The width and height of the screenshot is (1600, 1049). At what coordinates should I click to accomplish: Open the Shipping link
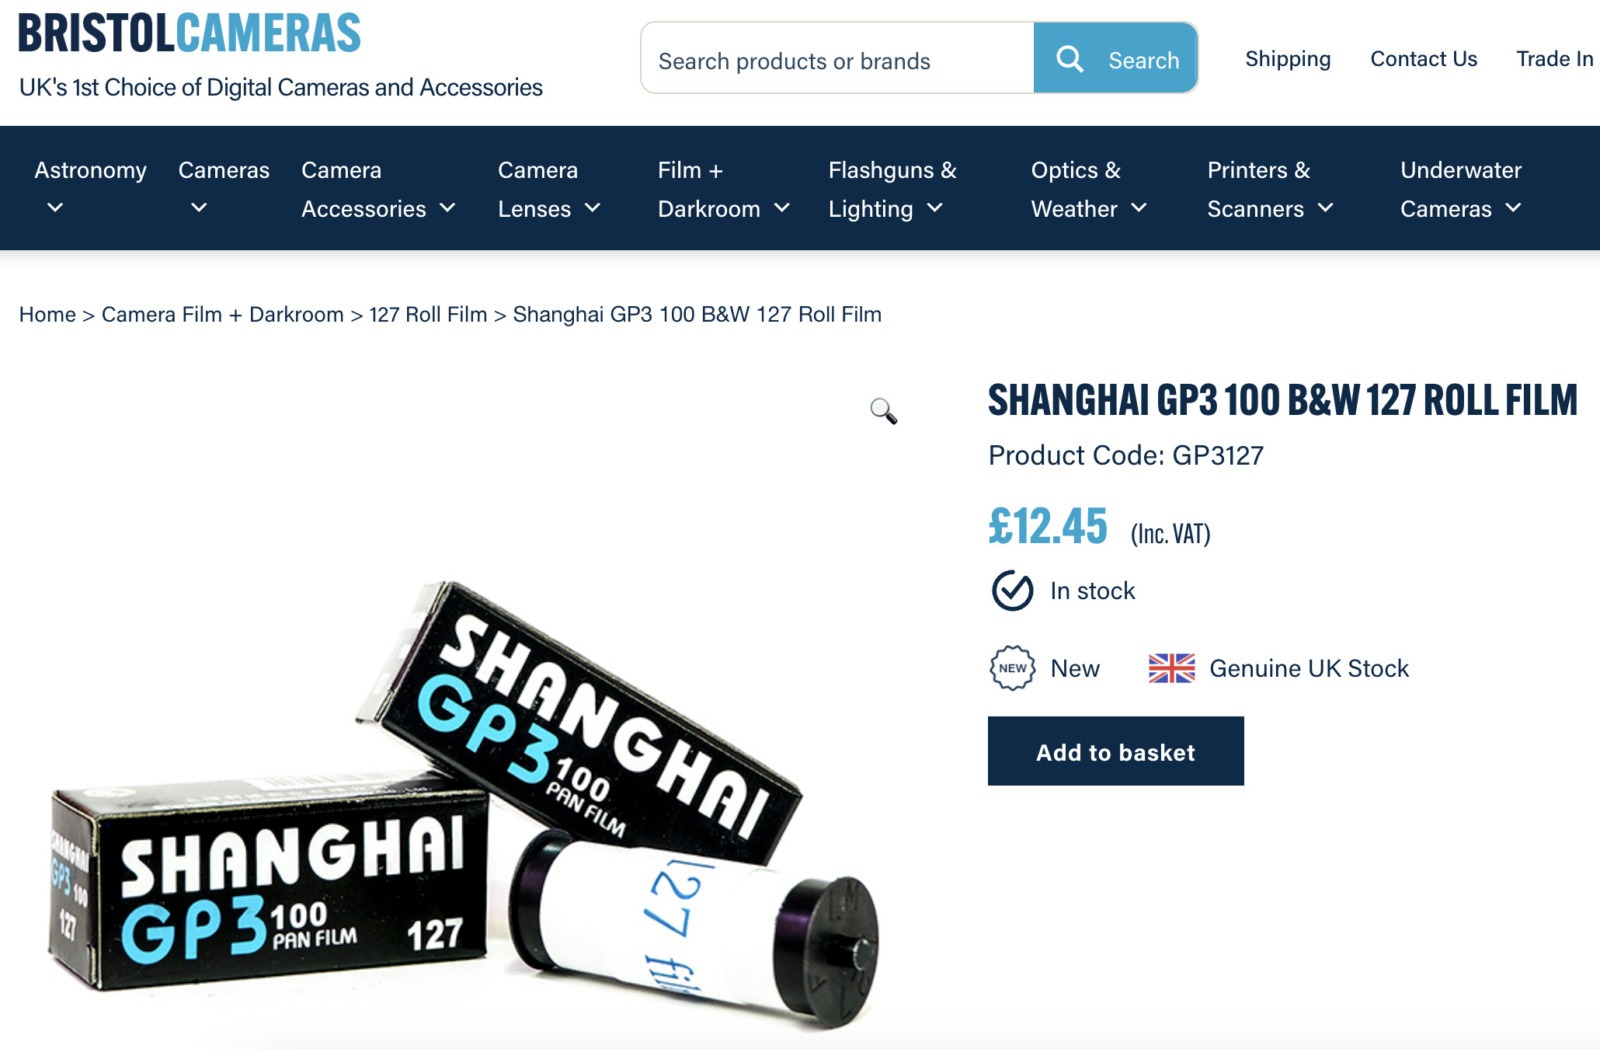click(x=1288, y=59)
